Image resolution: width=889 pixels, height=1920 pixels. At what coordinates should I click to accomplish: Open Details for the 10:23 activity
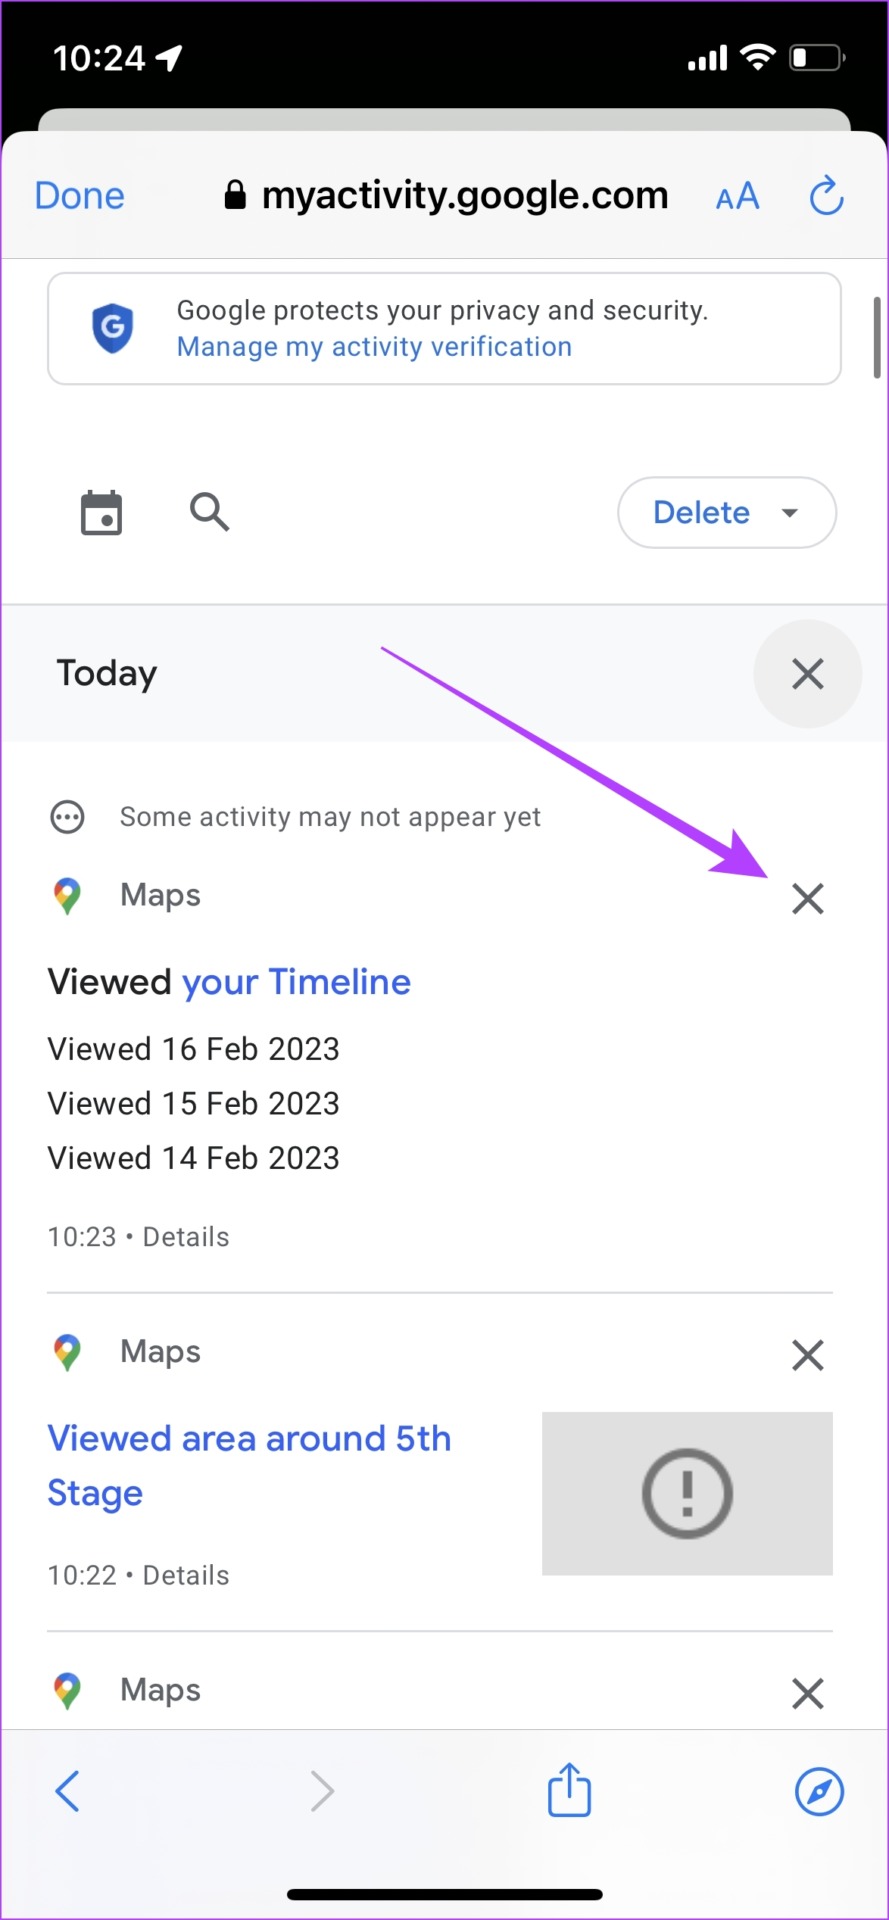pos(186,1237)
